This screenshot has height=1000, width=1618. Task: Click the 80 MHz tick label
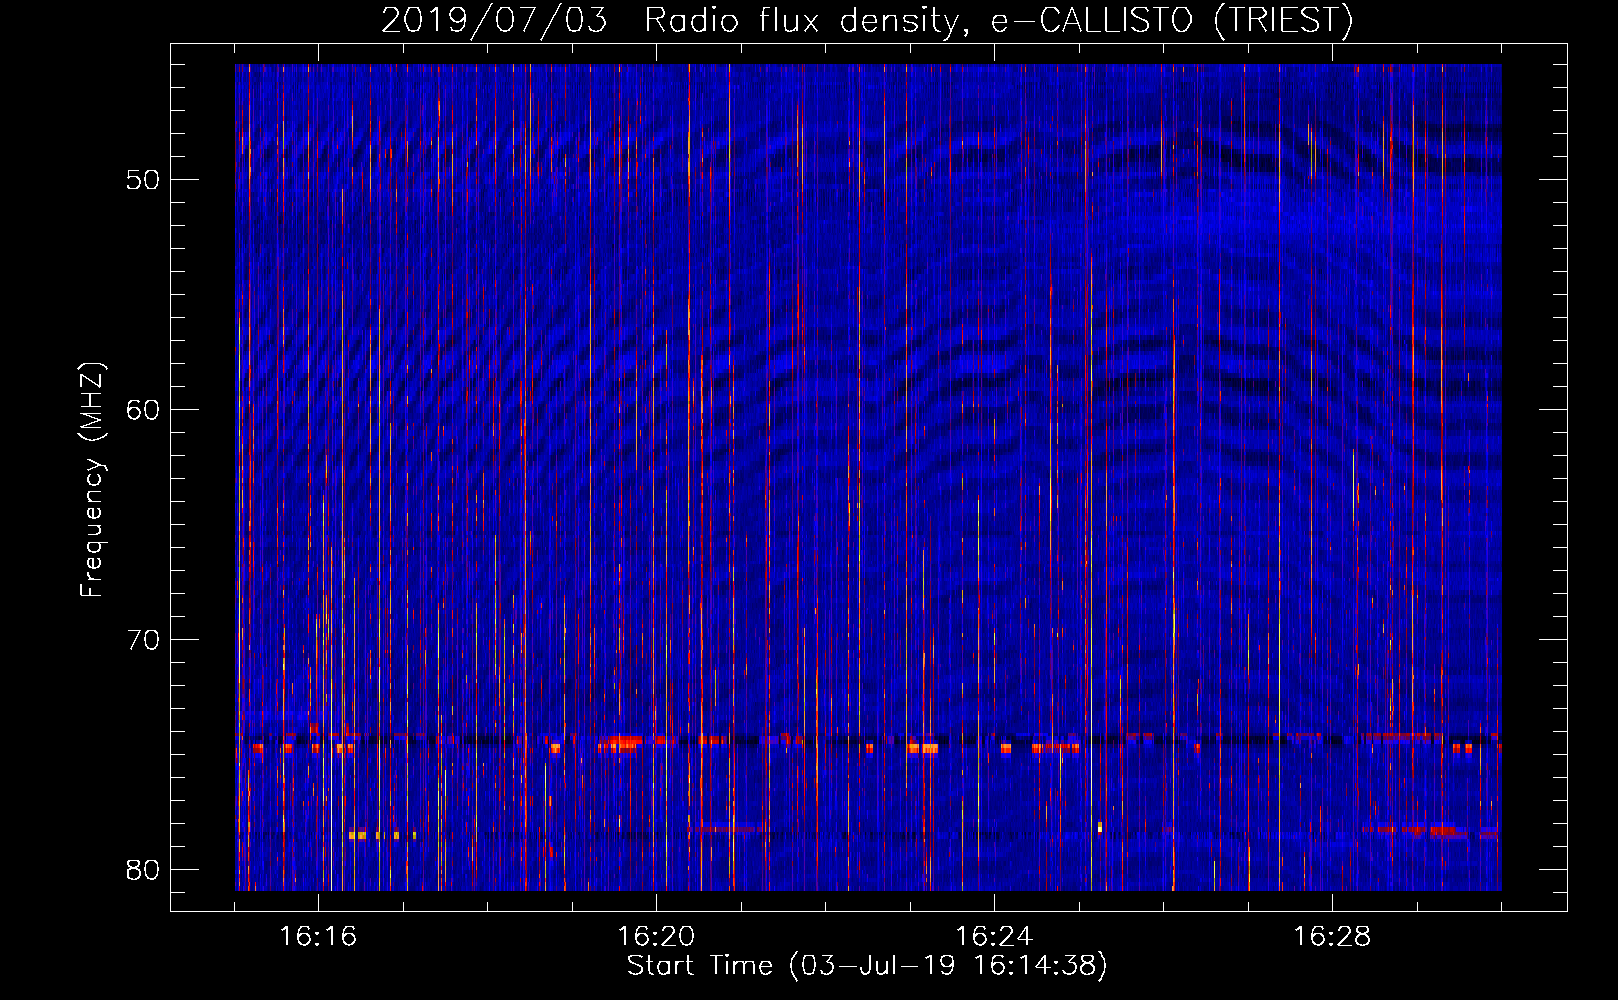coord(143,870)
